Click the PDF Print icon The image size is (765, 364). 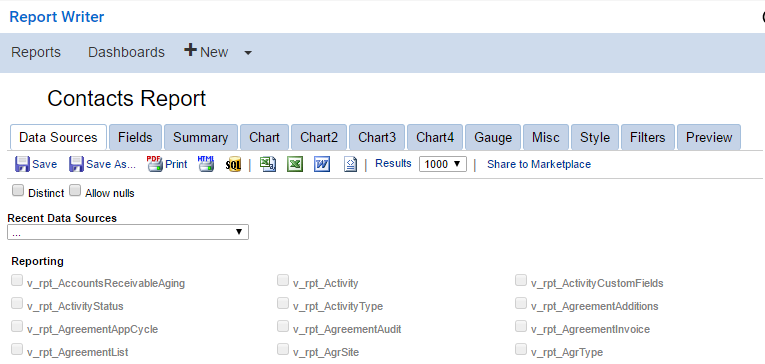(155, 164)
